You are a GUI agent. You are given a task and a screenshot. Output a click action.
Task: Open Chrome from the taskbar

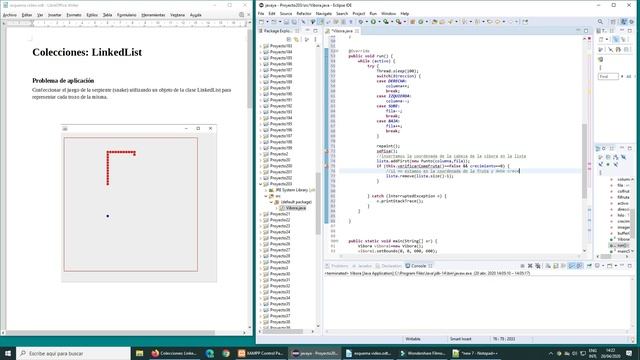226,353
